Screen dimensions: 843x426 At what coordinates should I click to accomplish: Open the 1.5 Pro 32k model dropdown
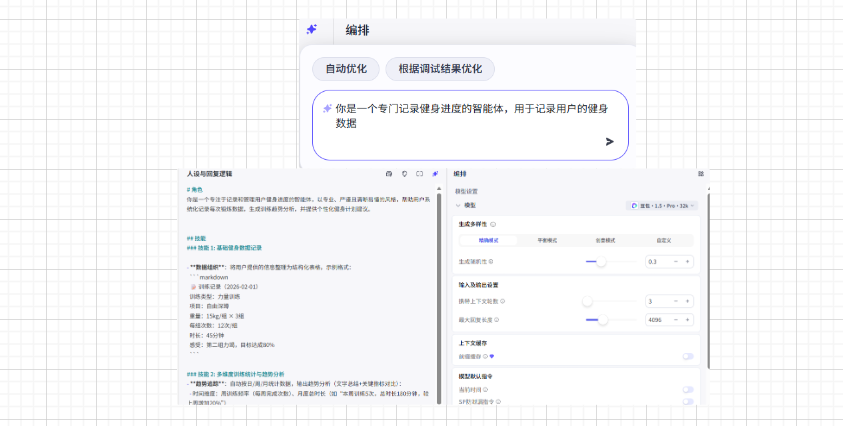[662, 205]
